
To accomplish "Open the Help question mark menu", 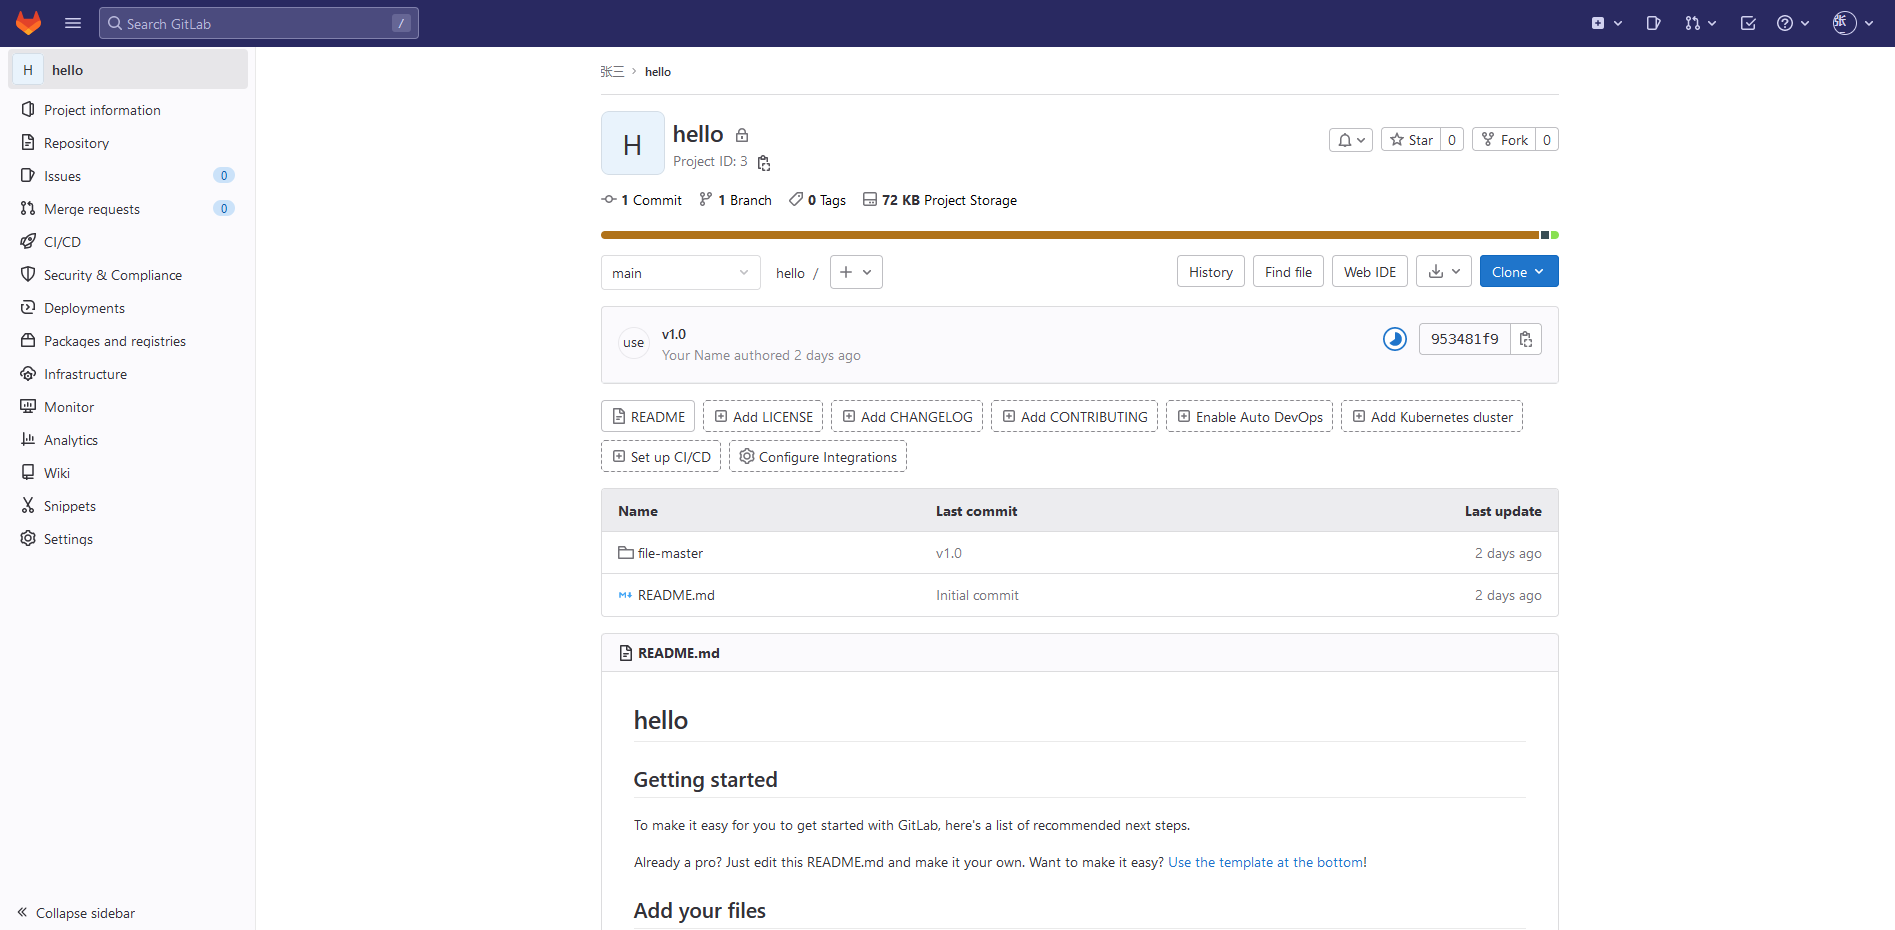I will tap(1793, 23).
